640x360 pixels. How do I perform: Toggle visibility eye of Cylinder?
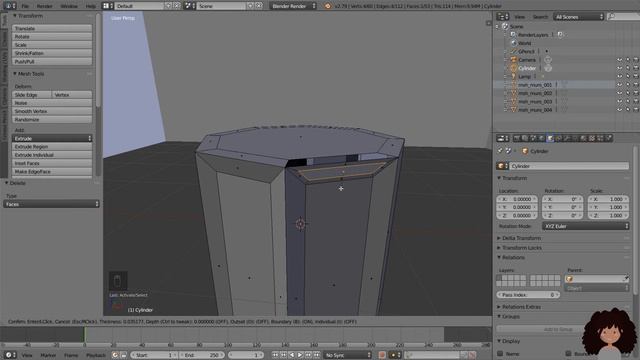(620, 68)
